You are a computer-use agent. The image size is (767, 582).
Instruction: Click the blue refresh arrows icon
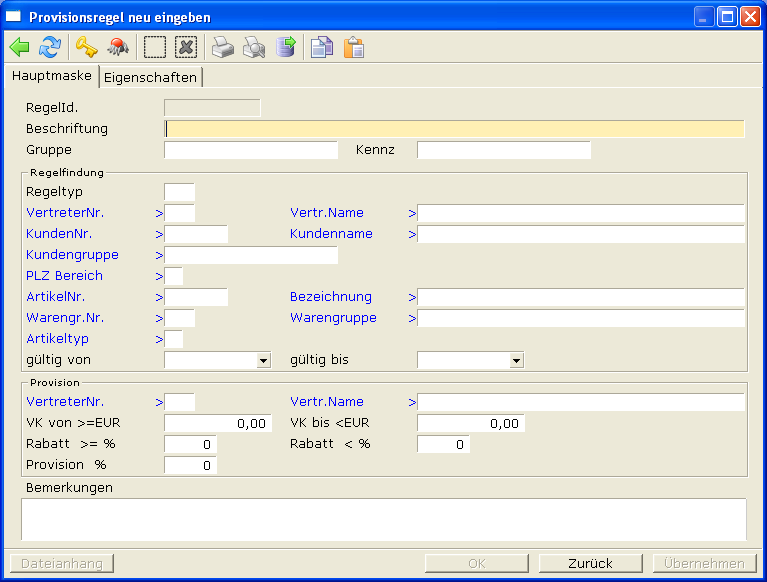tap(49, 47)
